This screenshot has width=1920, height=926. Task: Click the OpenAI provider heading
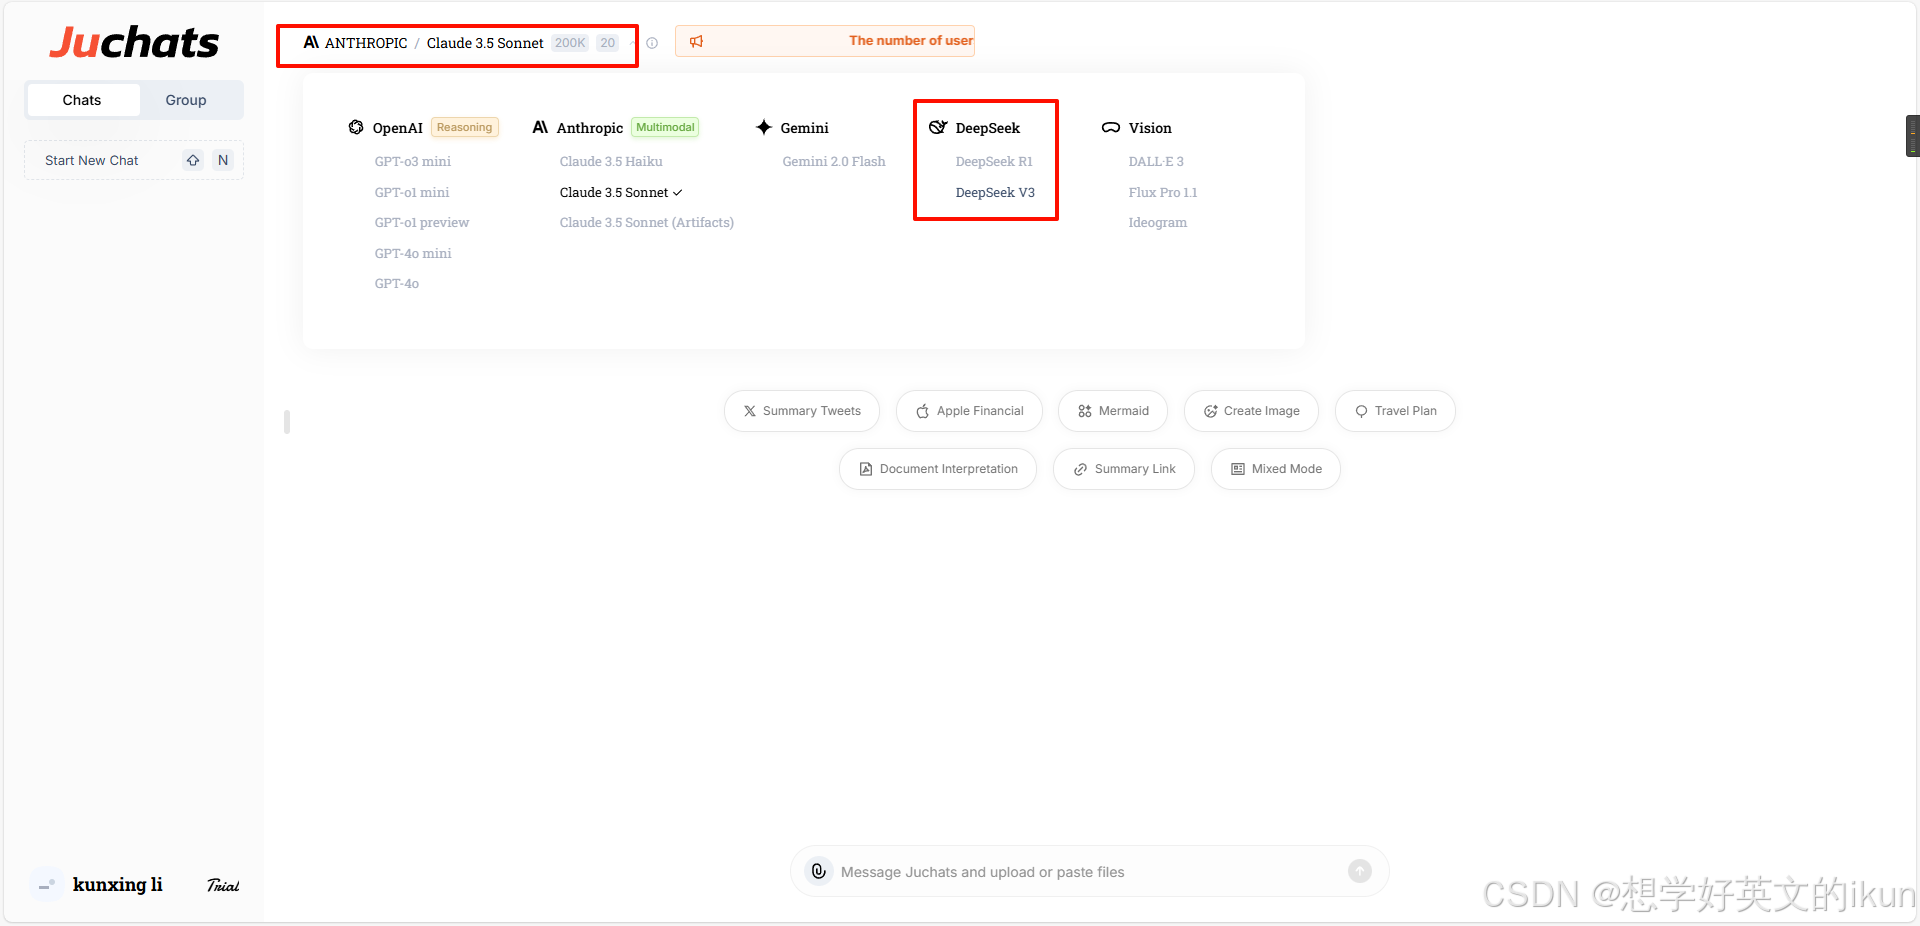click(397, 128)
